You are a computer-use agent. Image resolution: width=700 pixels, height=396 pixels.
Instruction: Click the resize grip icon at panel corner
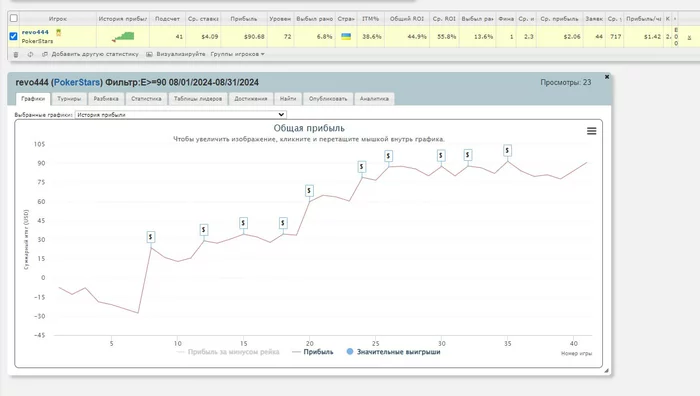point(606,371)
